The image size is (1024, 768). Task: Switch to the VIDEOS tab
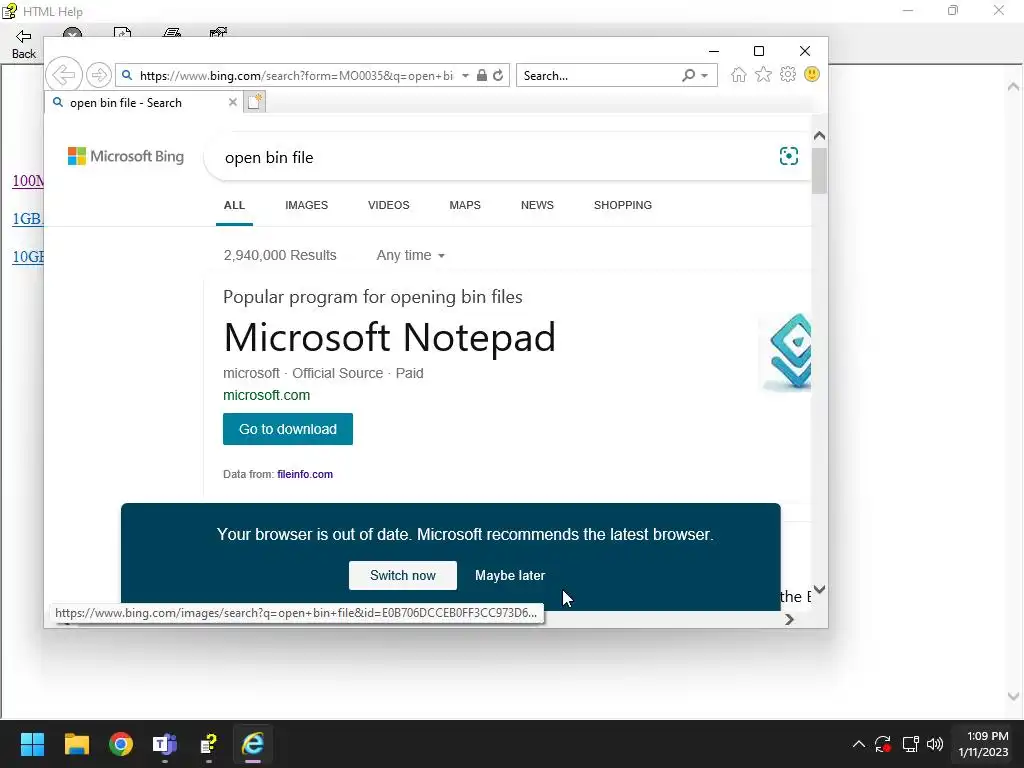389,205
